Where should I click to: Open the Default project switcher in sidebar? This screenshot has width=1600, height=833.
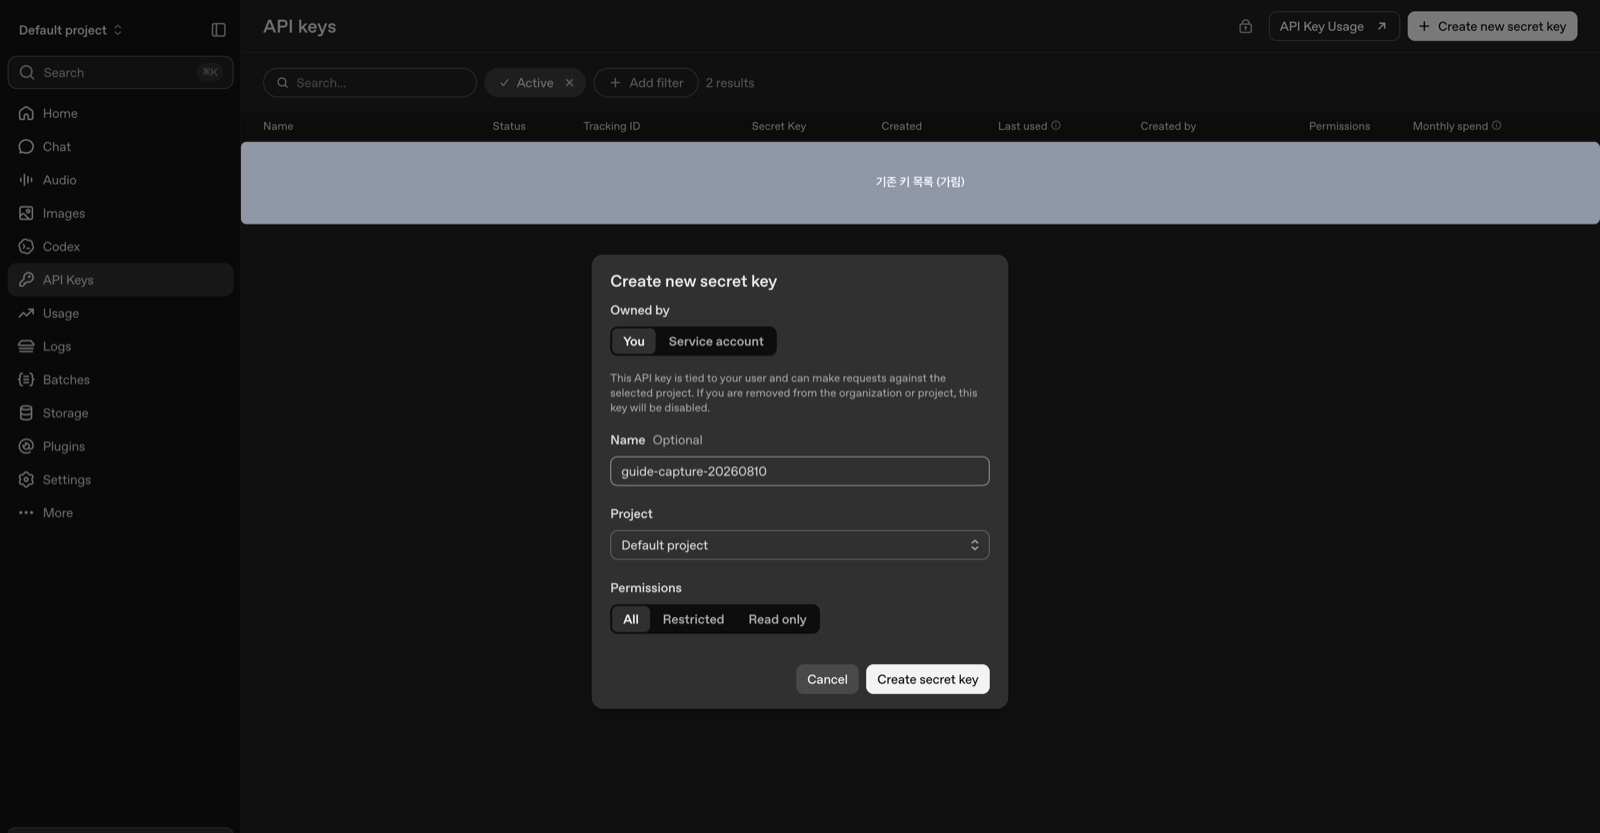click(71, 30)
